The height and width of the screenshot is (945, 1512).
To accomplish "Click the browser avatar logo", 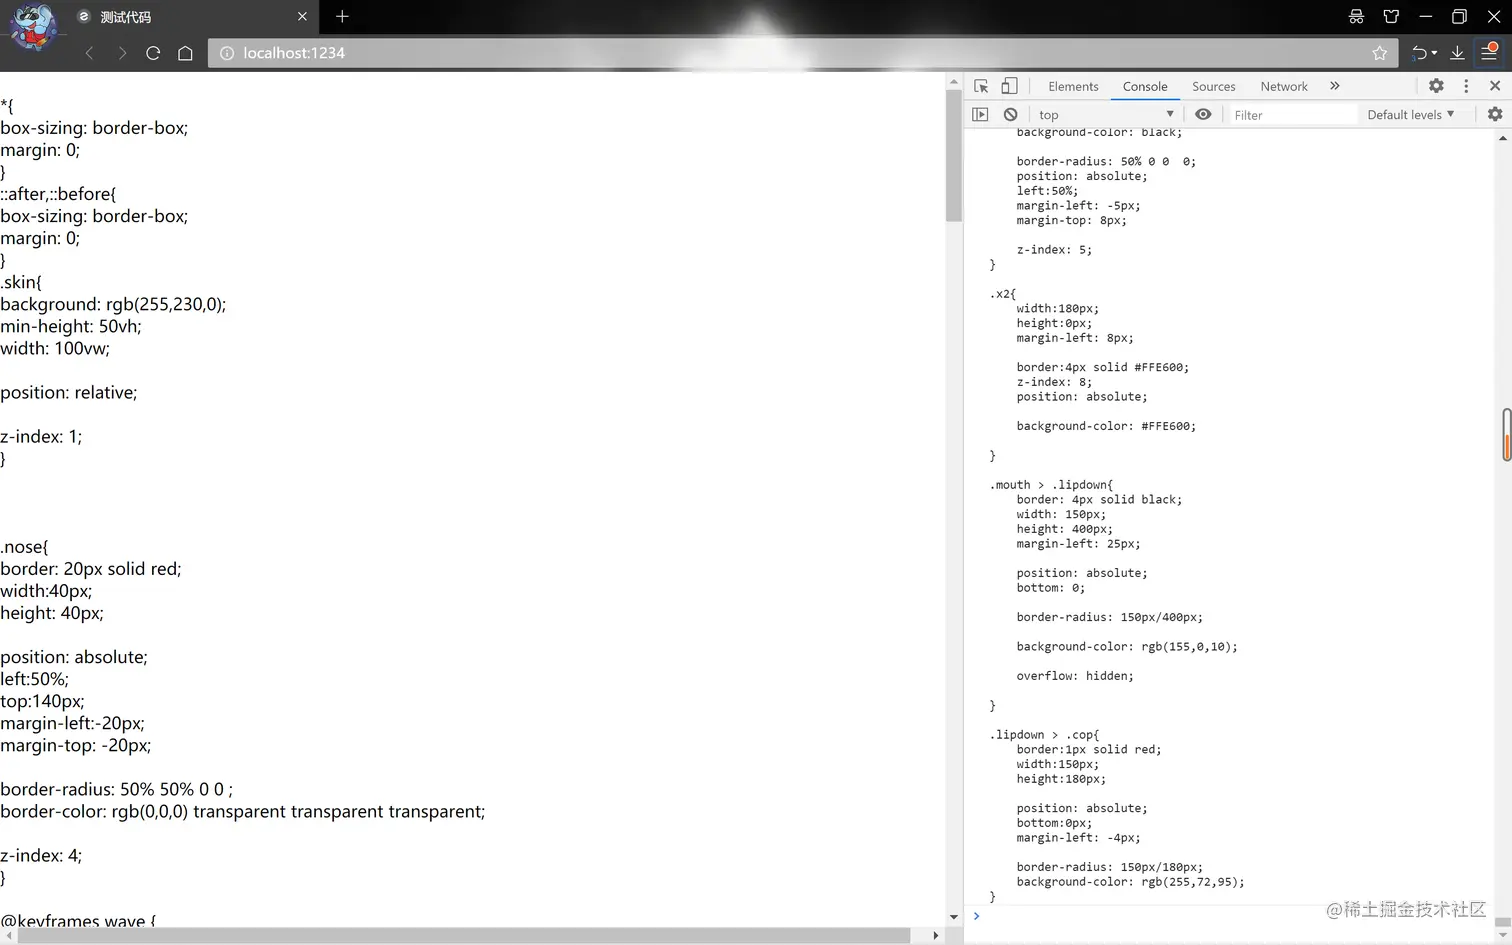I will pos(33,26).
